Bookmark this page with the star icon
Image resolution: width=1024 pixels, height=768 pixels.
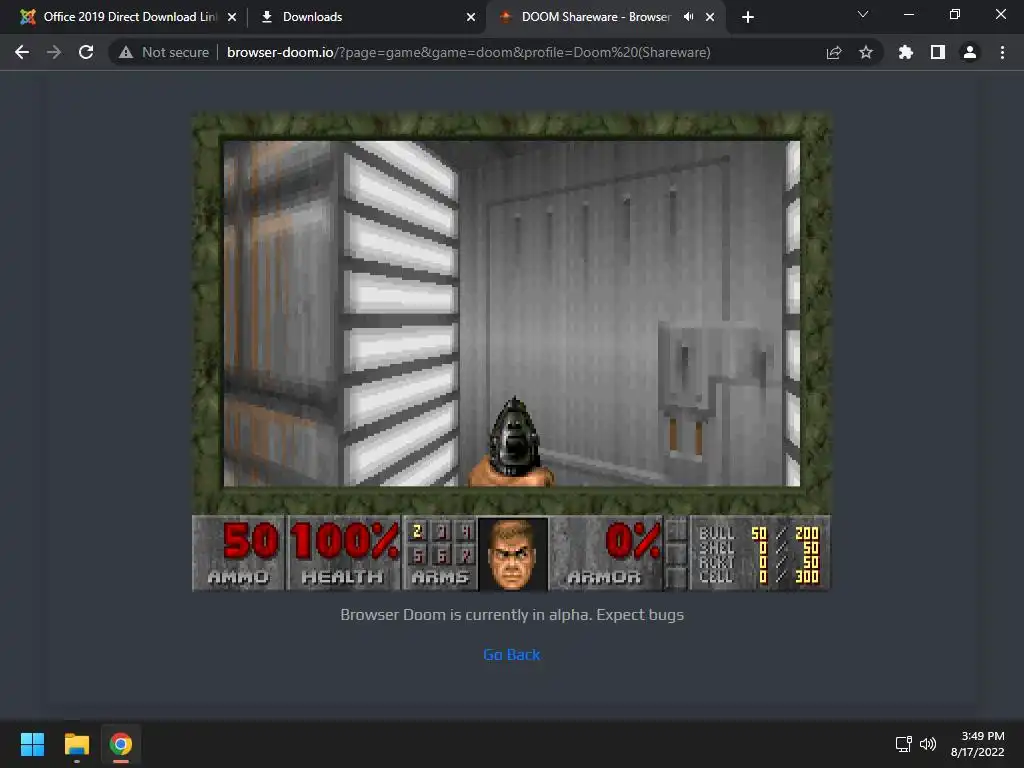[865, 52]
